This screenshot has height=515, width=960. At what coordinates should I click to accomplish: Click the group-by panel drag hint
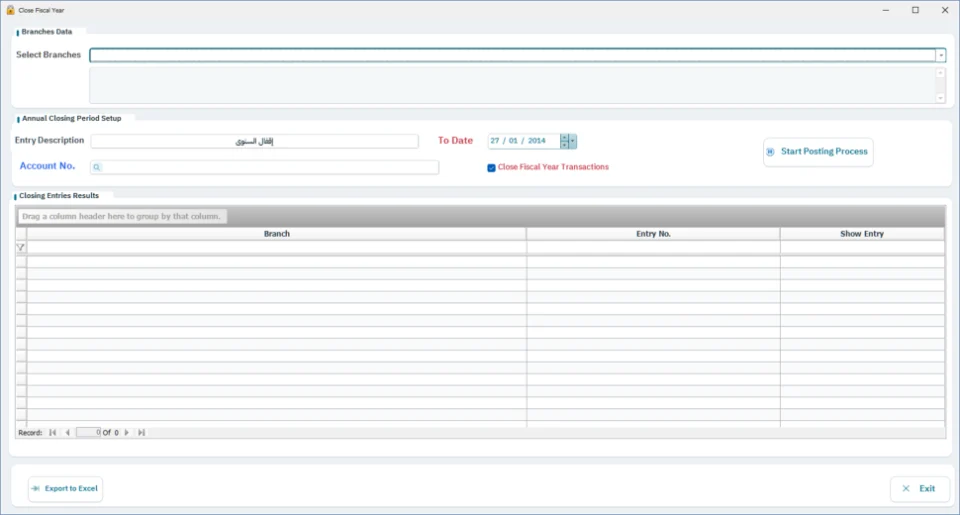click(122, 216)
